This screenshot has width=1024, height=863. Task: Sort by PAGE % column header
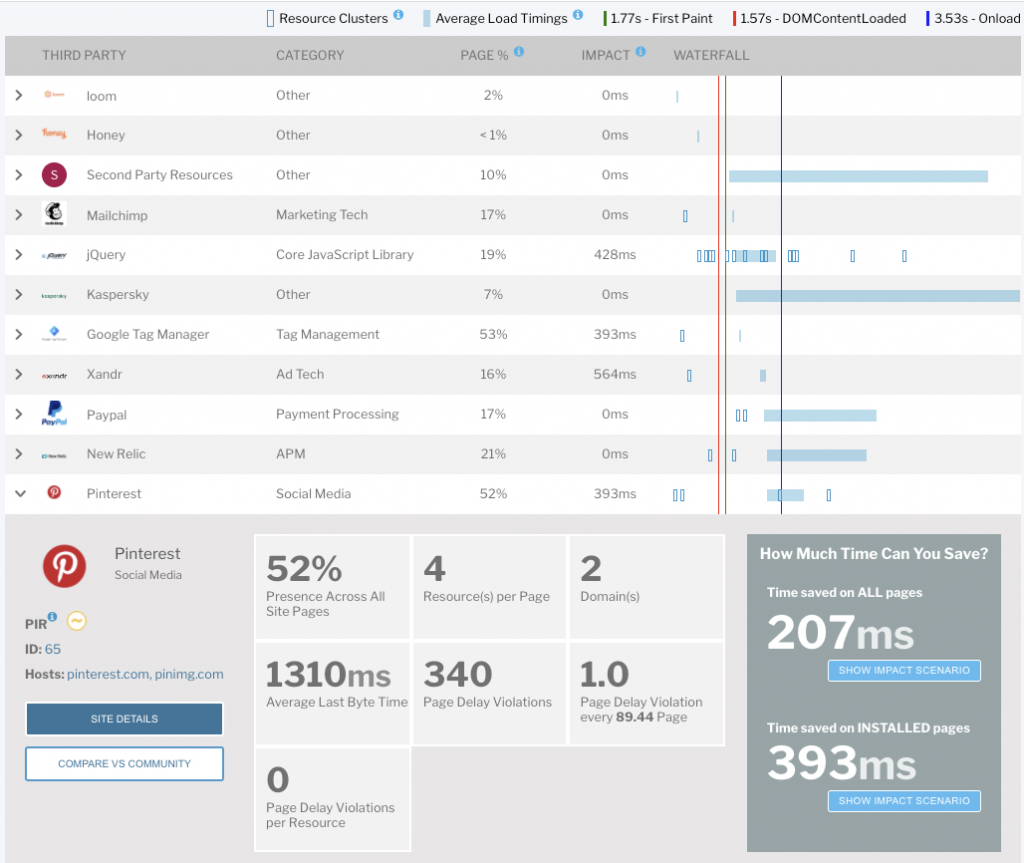[x=484, y=56]
